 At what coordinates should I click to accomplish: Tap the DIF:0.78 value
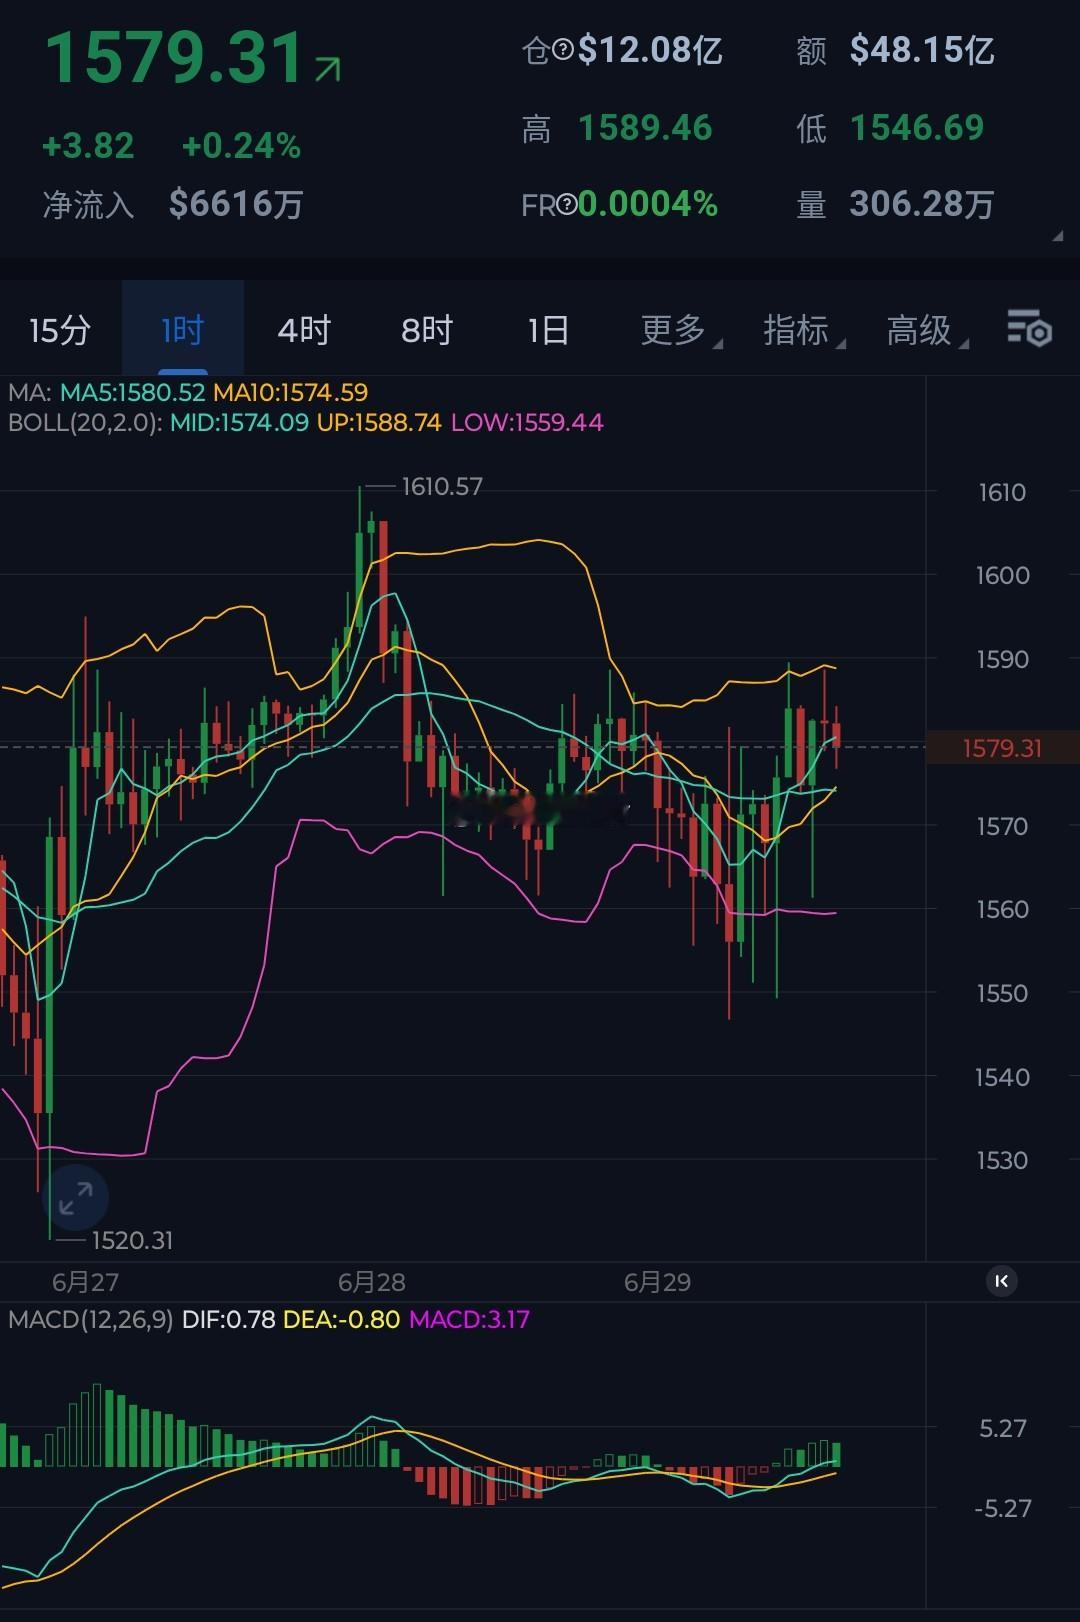(x=228, y=1319)
